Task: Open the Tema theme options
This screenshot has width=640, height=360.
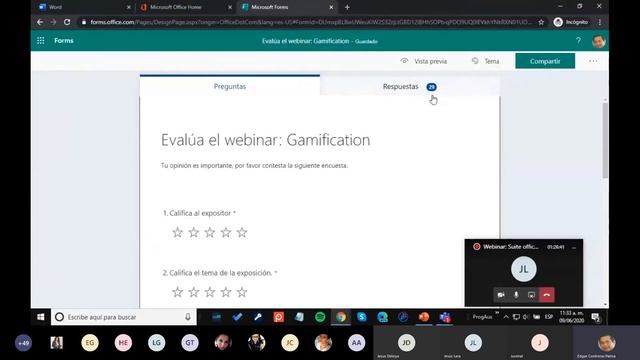Action: coord(486,61)
